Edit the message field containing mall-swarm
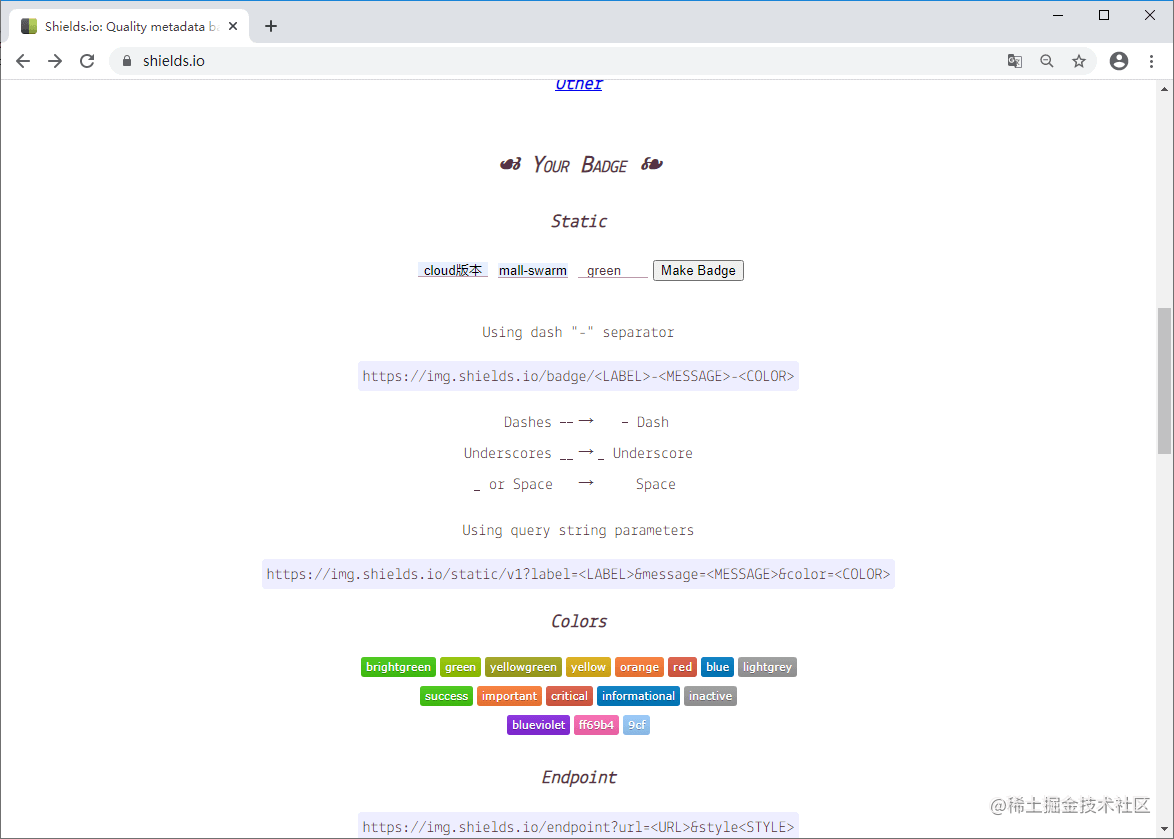 point(533,270)
